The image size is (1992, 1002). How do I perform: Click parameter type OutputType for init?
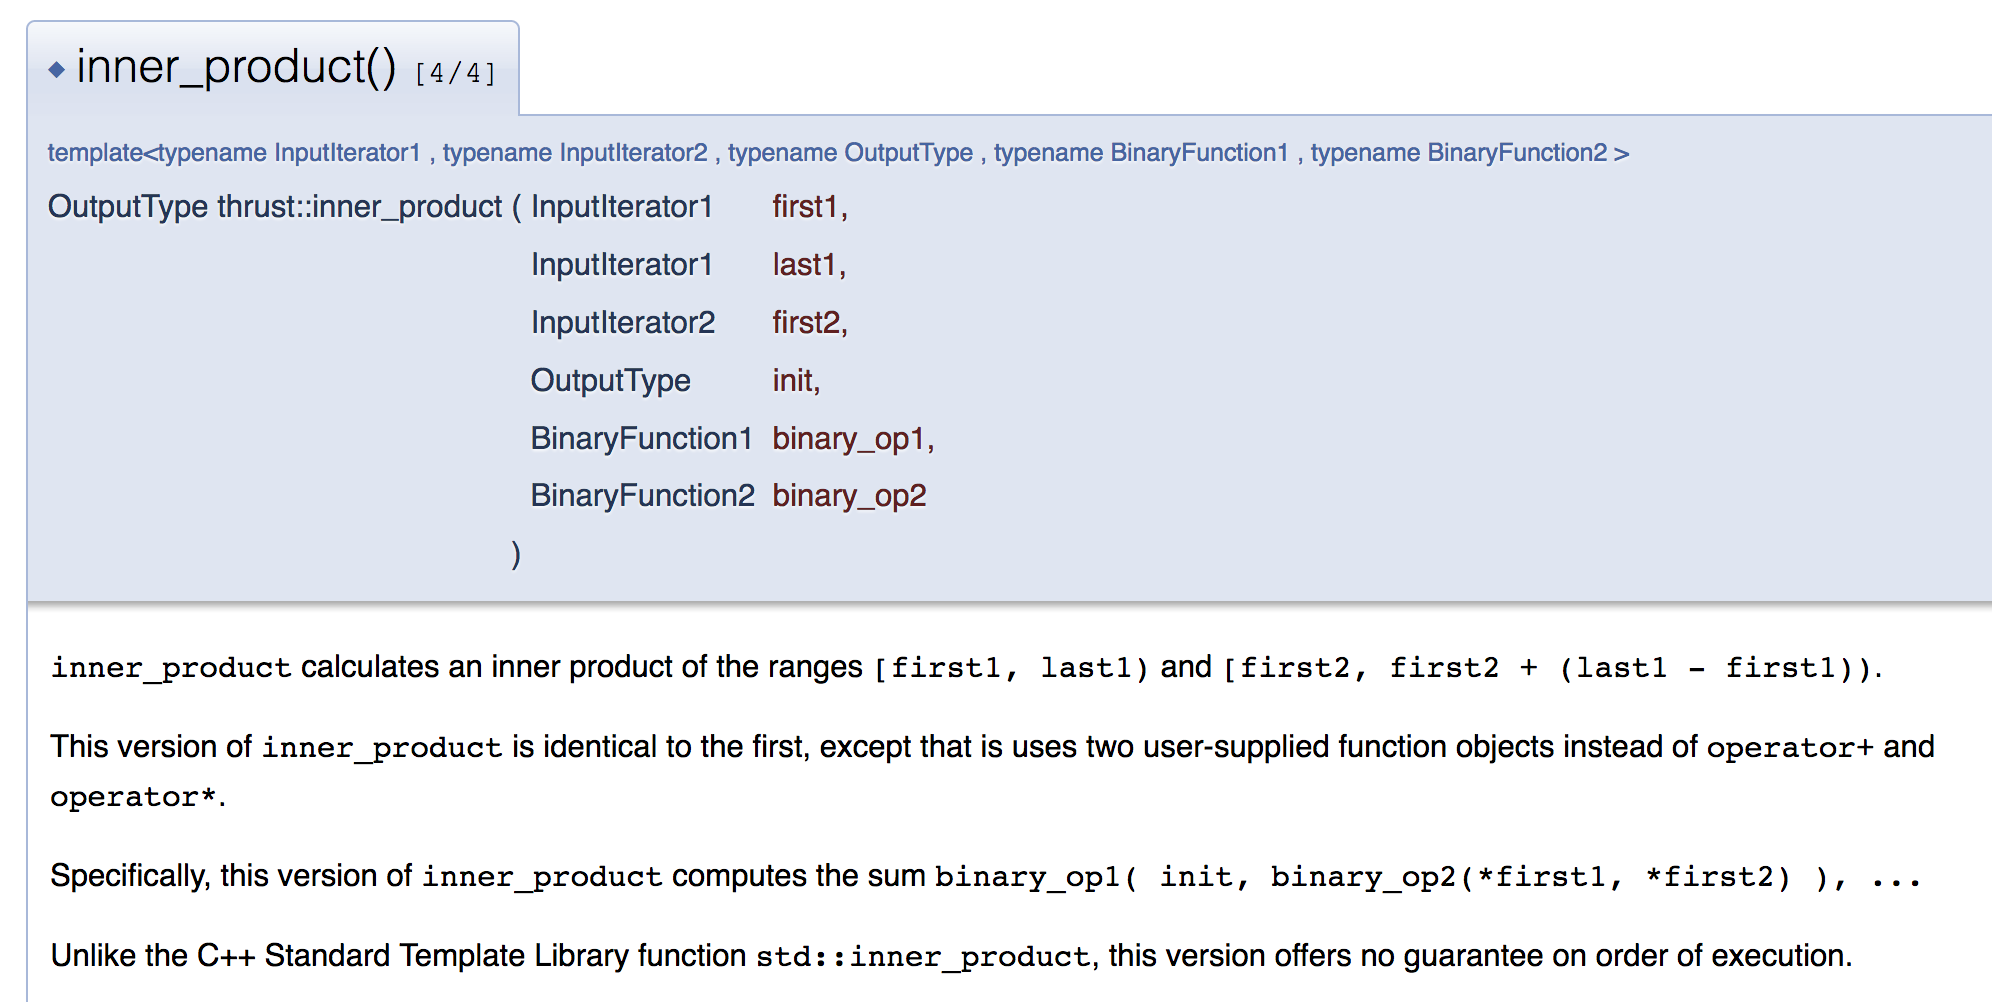(610, 381)
